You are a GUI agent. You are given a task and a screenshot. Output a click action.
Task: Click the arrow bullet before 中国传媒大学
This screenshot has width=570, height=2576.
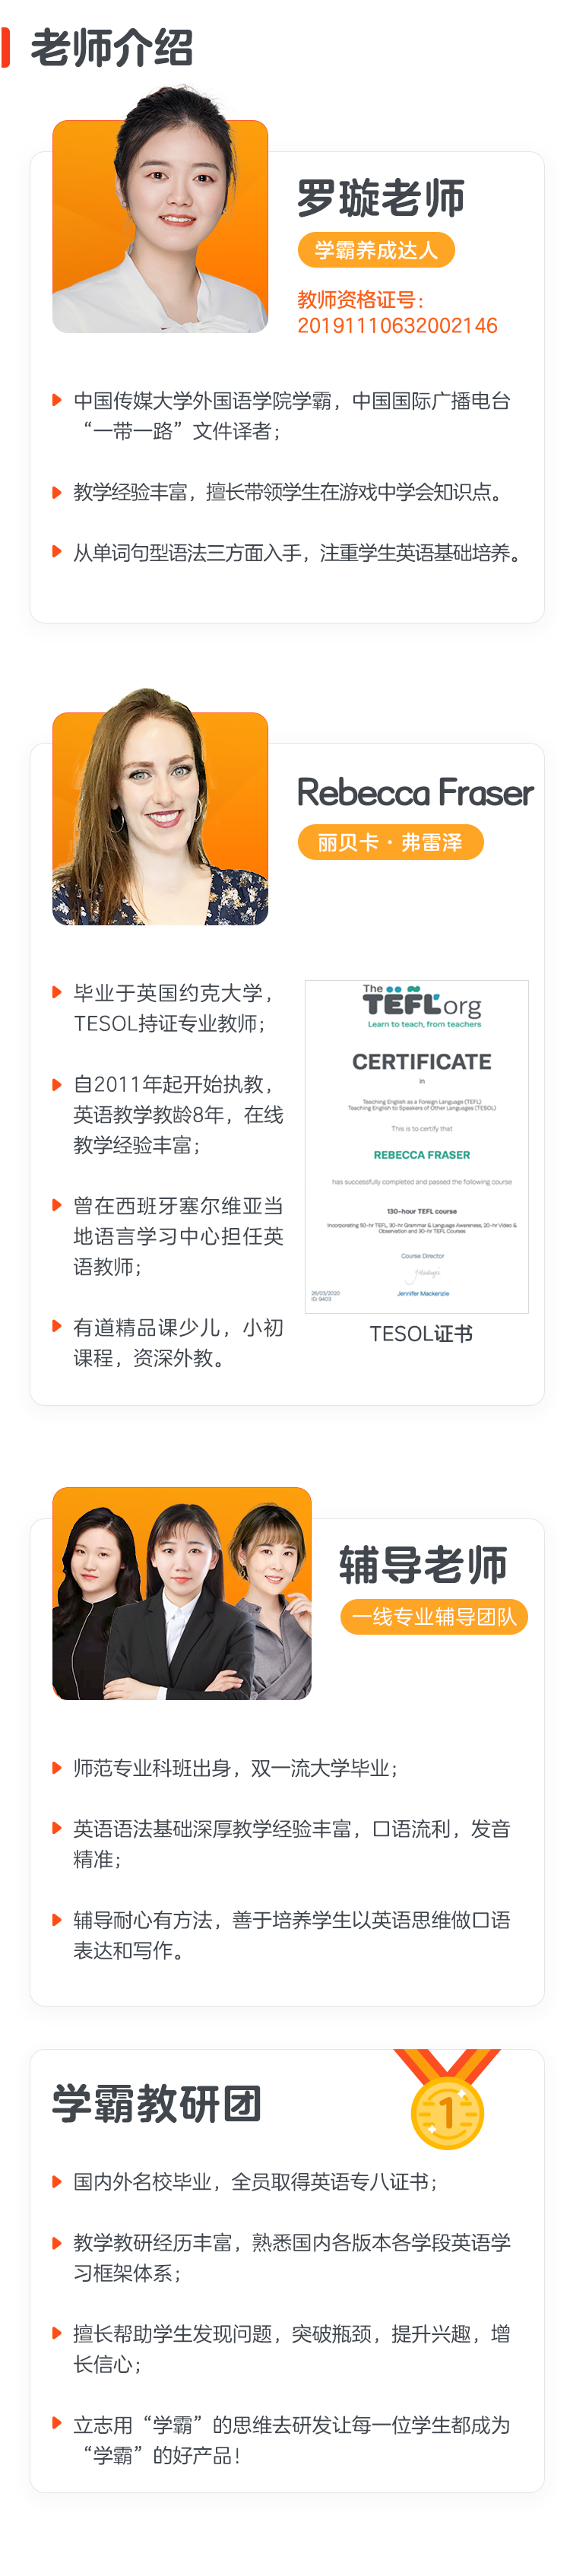[57, 400]
